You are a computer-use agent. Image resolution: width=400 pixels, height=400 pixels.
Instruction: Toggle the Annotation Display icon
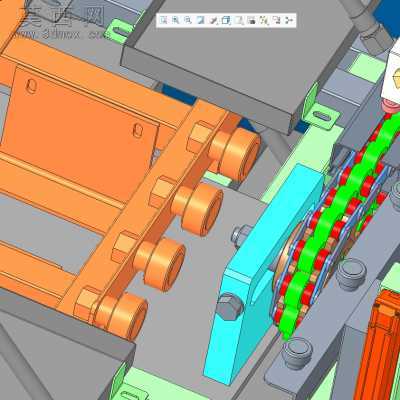tap(277, 20)
